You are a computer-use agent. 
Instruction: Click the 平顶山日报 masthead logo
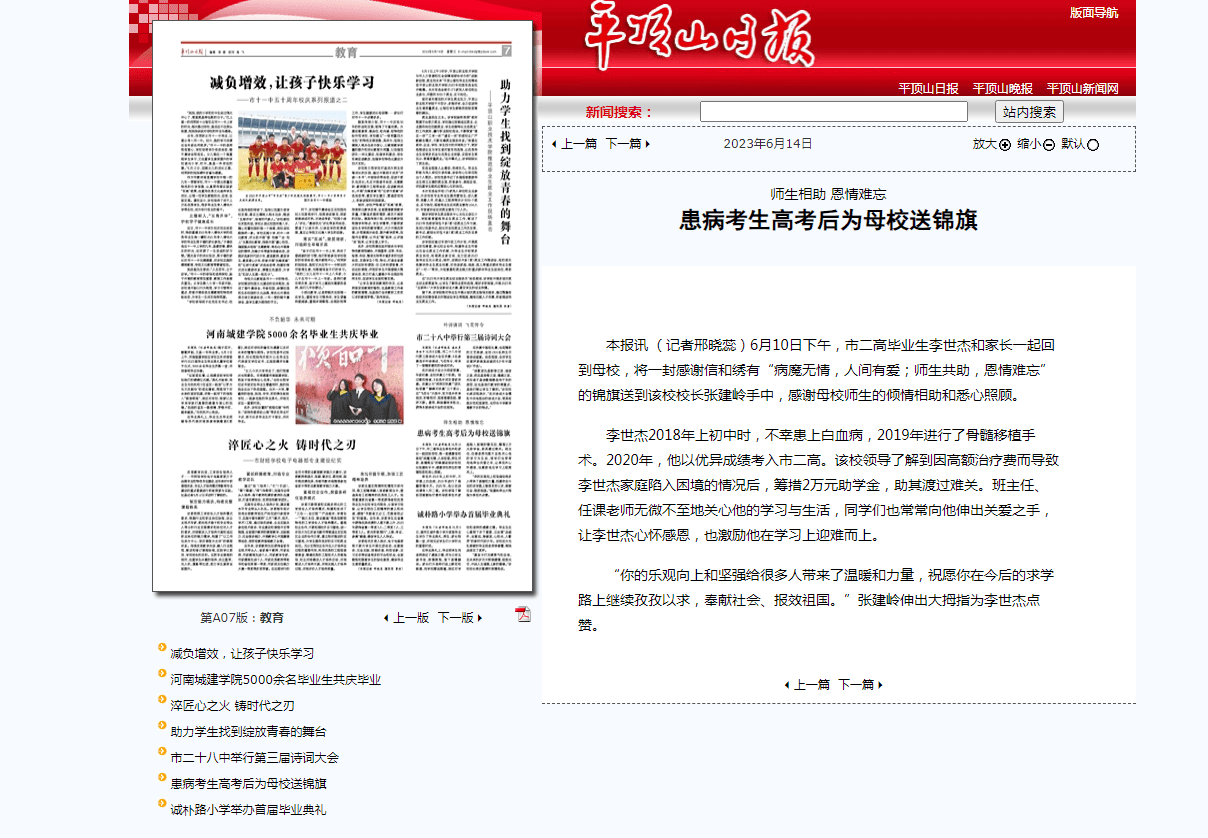pyautogui.click(x=699, y=37)
